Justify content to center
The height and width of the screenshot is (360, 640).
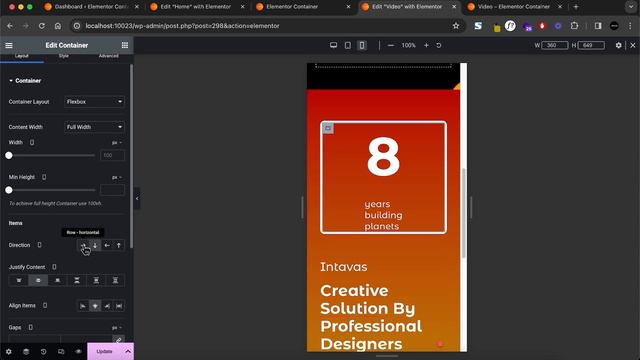tap(38, 280)
